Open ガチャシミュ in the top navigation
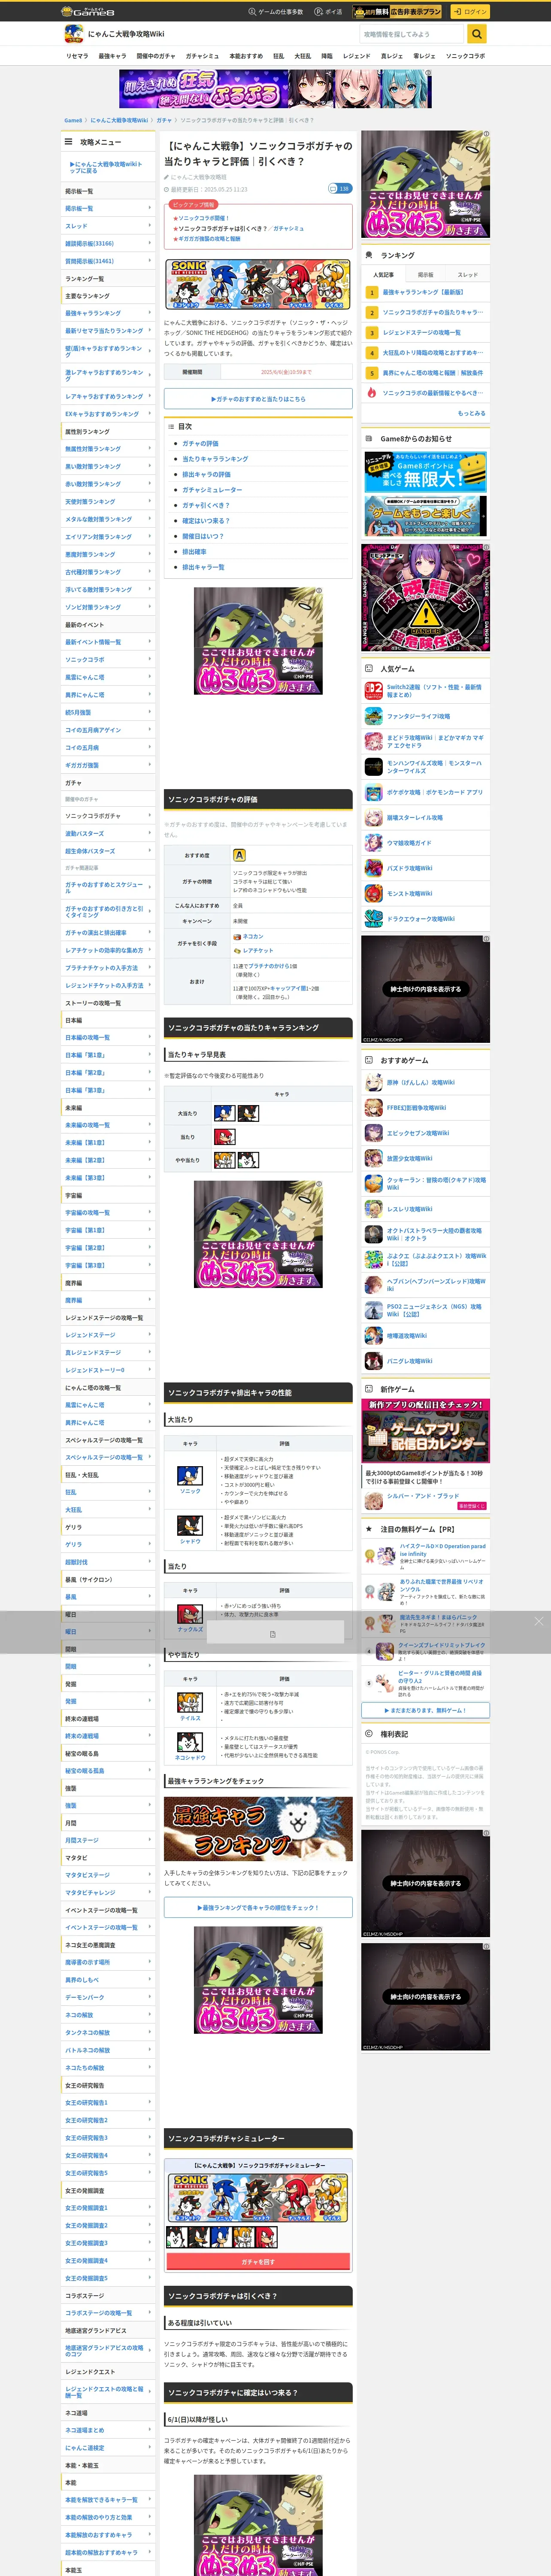 point(202,56)
